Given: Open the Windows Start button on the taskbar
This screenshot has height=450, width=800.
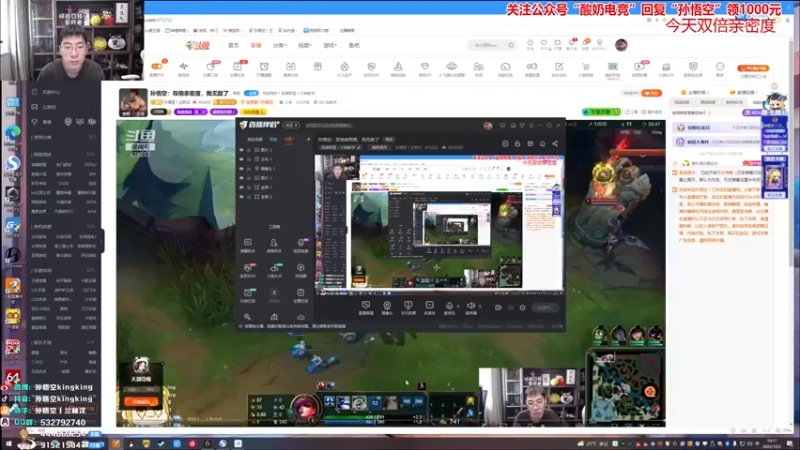Looking at the screenshot, I should pos(7,444).
